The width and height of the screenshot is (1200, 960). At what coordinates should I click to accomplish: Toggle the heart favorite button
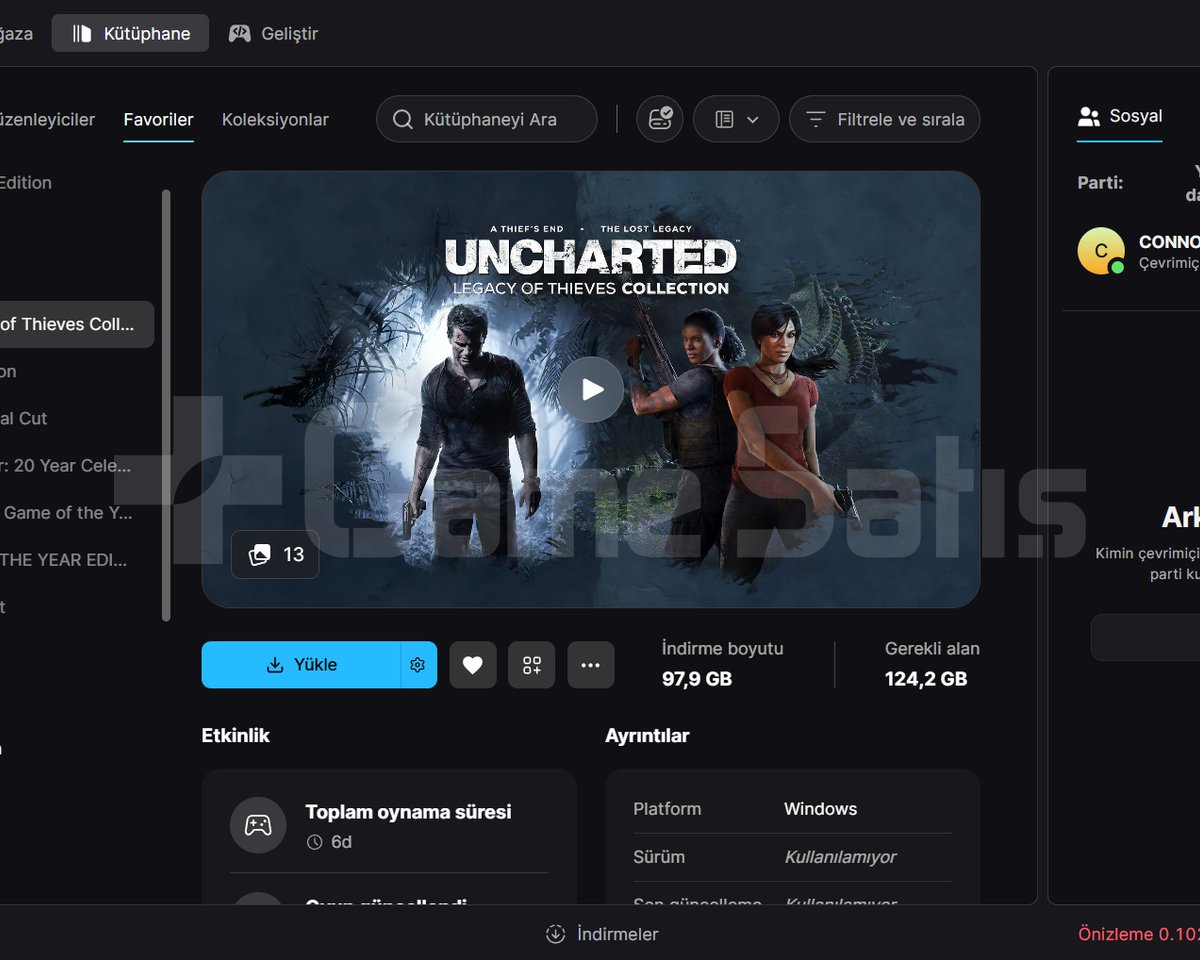[x=473, y=665]
